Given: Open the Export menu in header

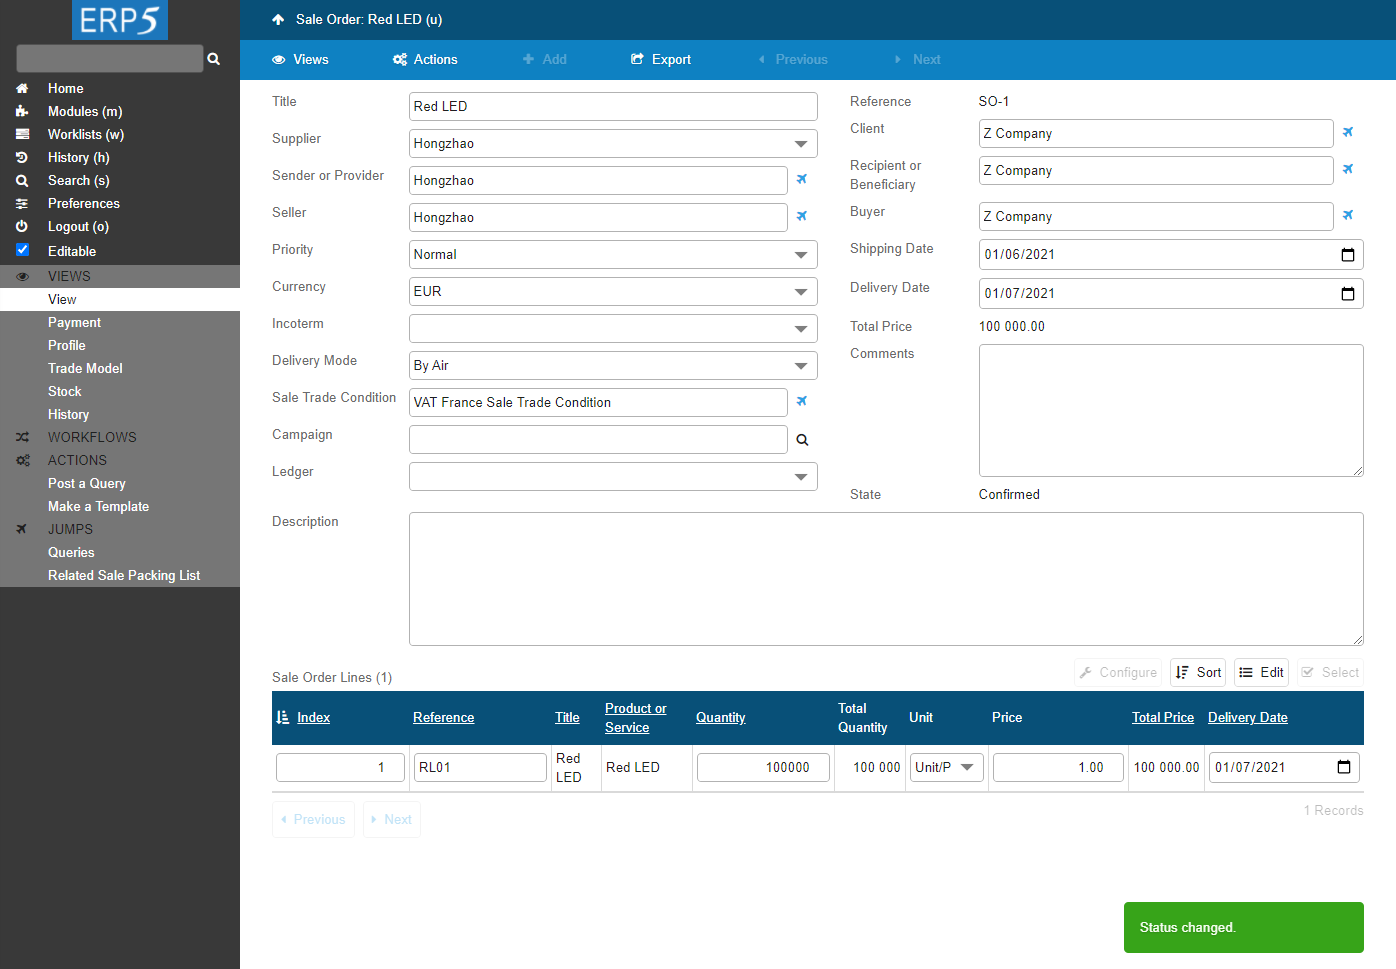Looking at the screenshot, I should click(x=661, y=59).
